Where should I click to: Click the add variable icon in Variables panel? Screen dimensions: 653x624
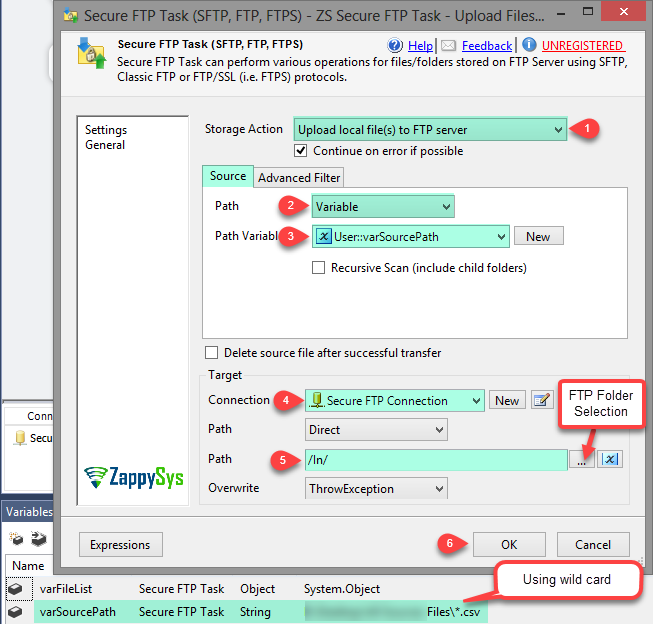coord(16,538)
